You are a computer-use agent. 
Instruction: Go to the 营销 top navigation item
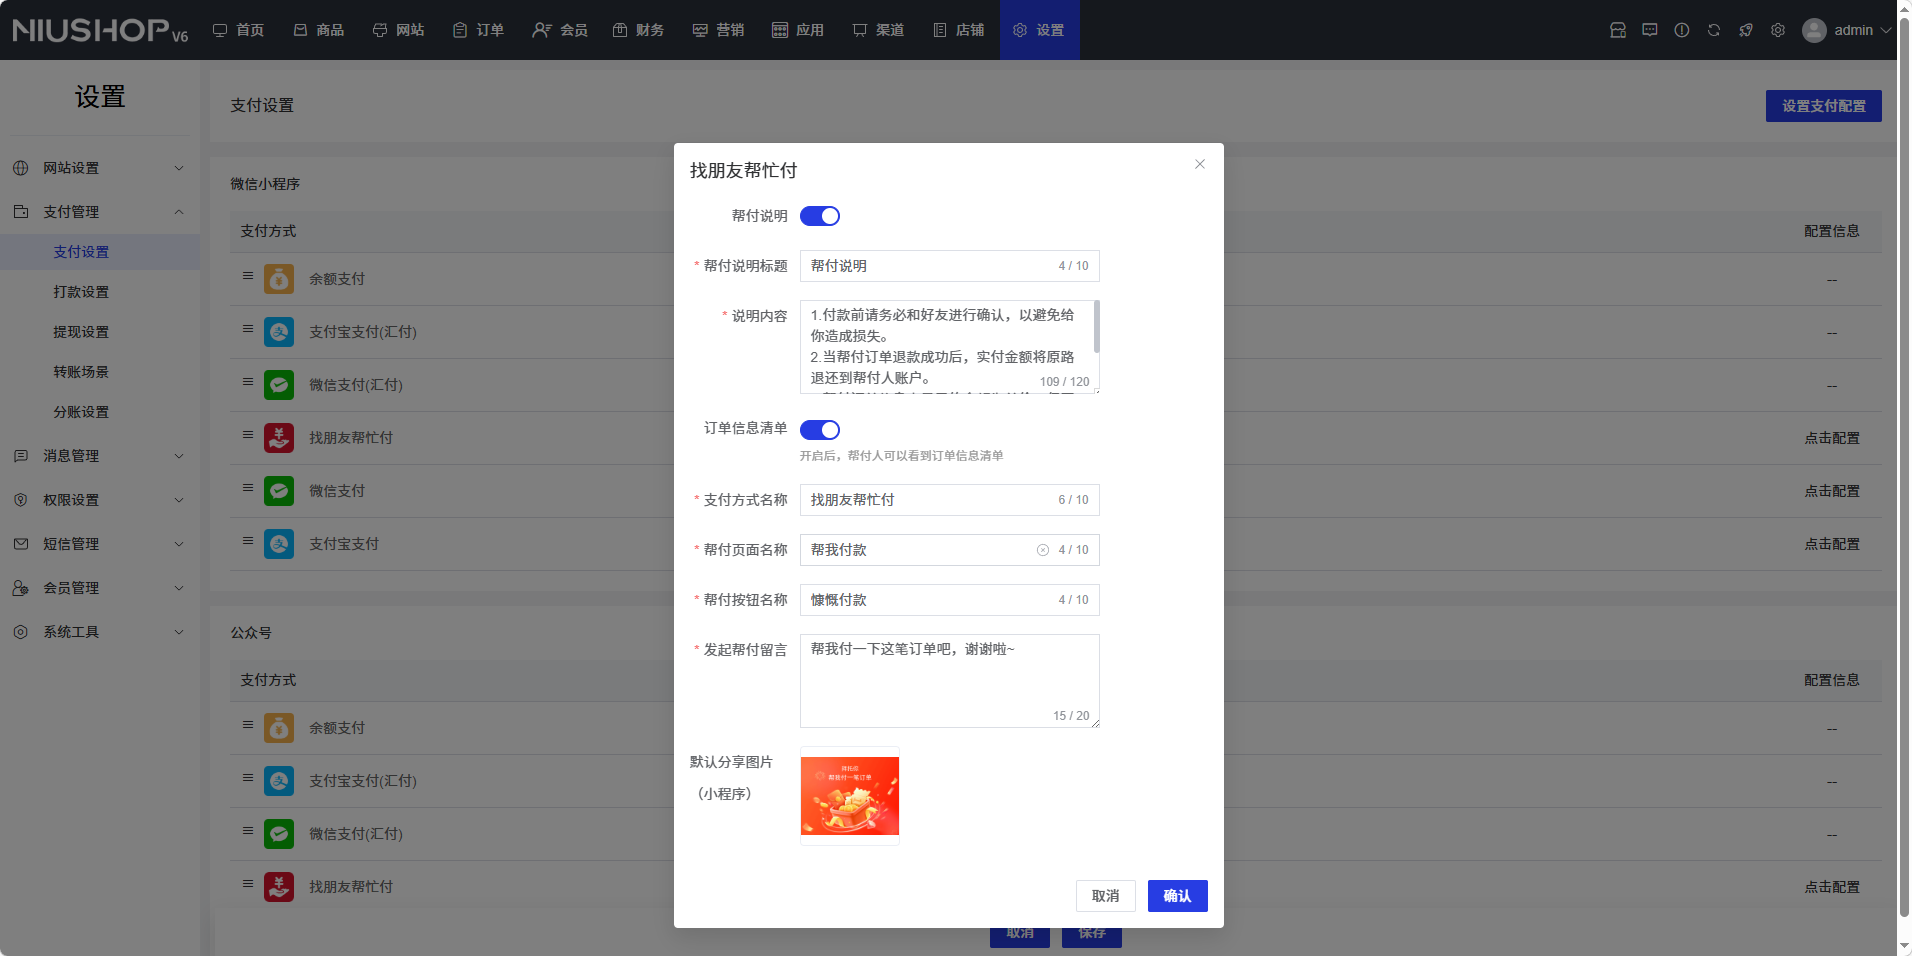coord(718,30)
